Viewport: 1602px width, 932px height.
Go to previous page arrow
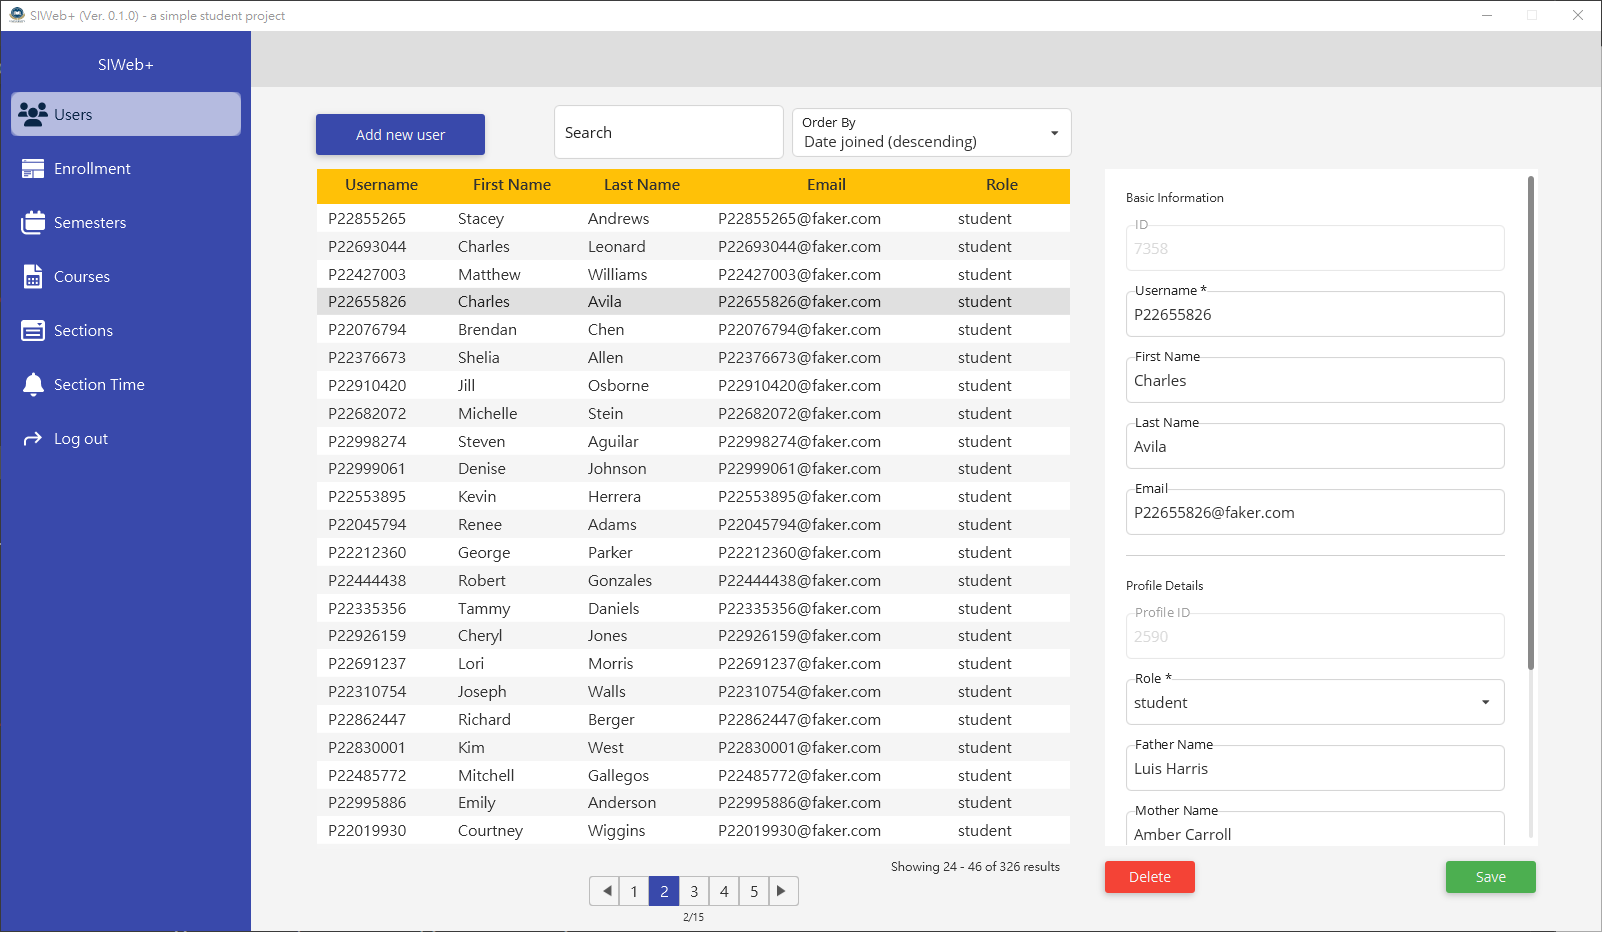[604, 891]
